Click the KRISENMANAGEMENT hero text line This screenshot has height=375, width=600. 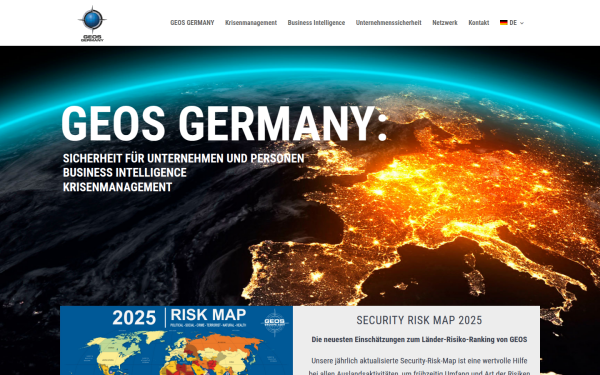click(x=117, y=187)
